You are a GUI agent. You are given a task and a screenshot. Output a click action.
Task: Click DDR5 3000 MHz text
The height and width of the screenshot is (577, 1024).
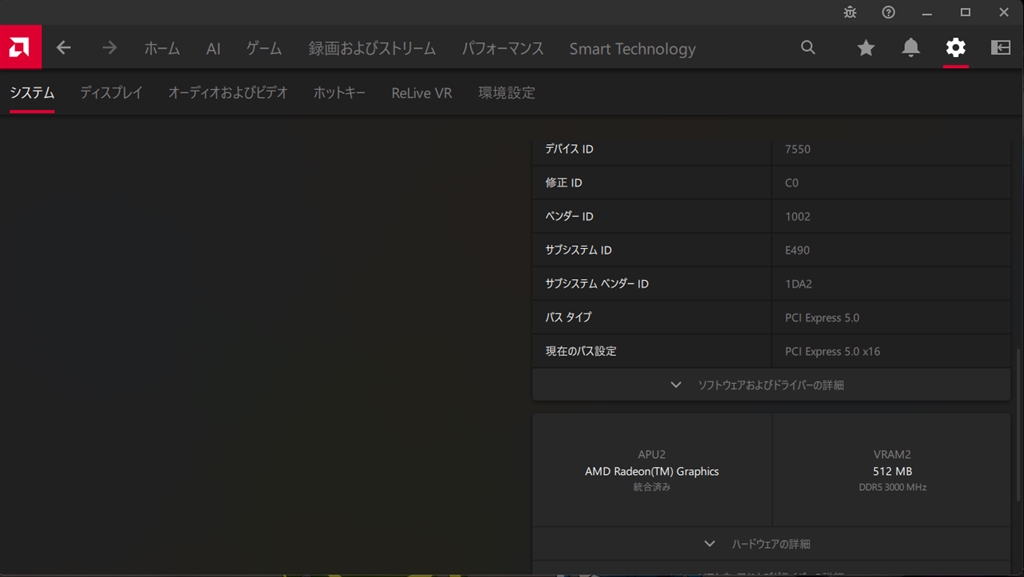892,487
